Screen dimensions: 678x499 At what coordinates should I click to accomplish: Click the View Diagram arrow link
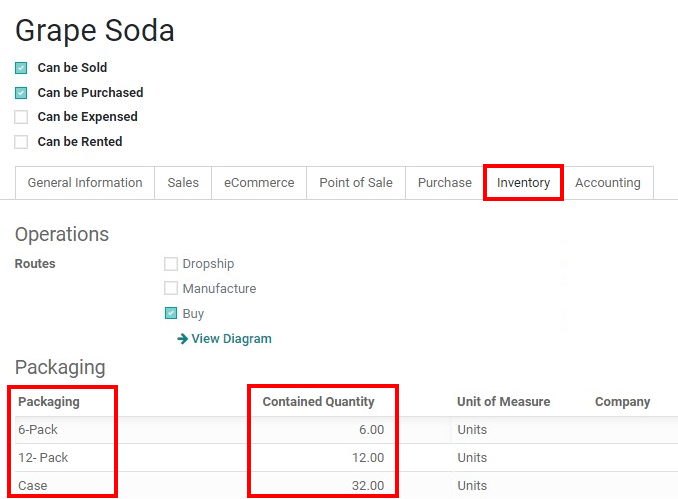tap(224, 339)
